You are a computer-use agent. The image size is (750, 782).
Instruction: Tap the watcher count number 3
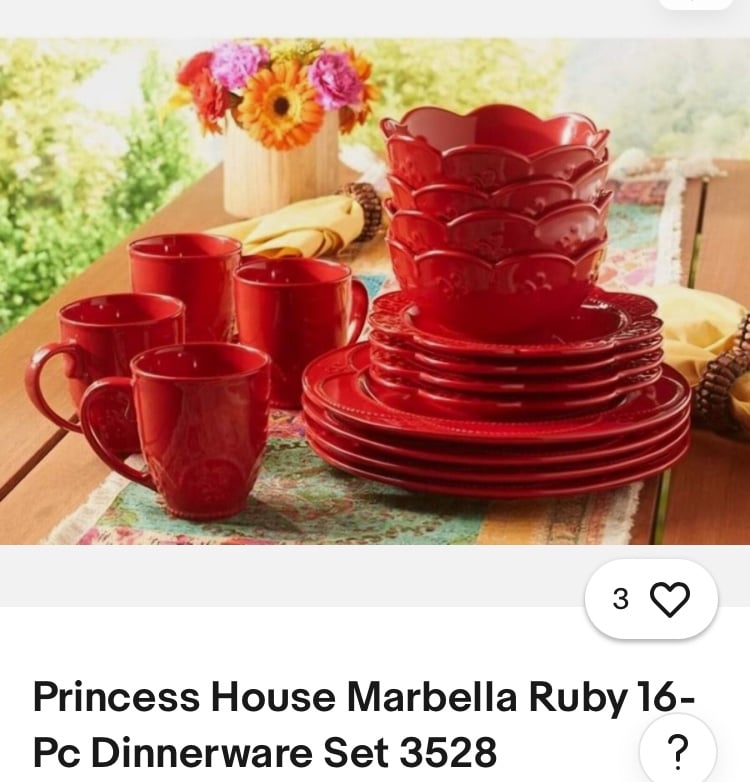point(620,599)
